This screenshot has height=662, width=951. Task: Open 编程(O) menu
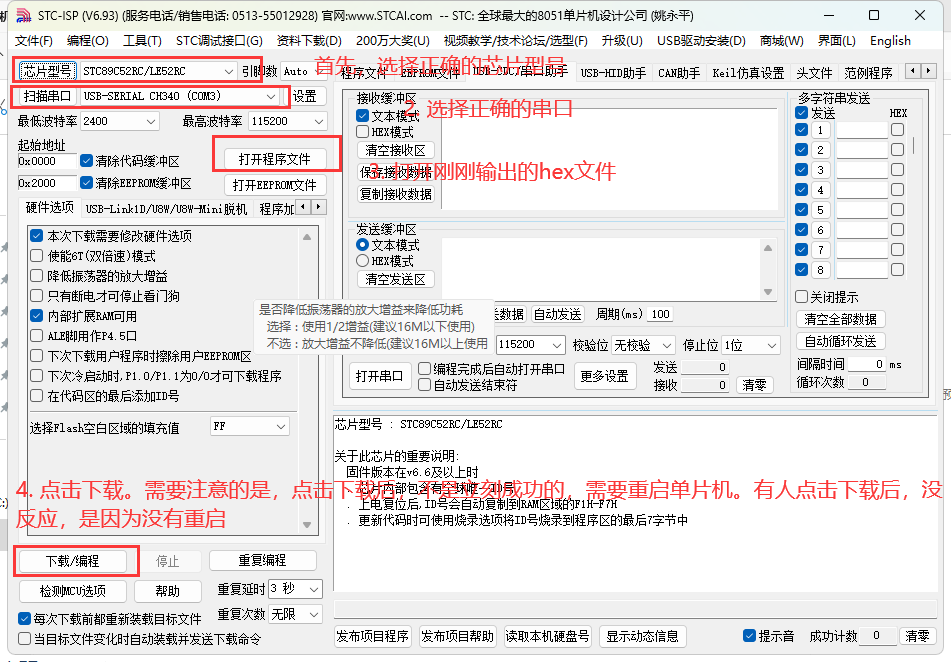click(87, 41)
